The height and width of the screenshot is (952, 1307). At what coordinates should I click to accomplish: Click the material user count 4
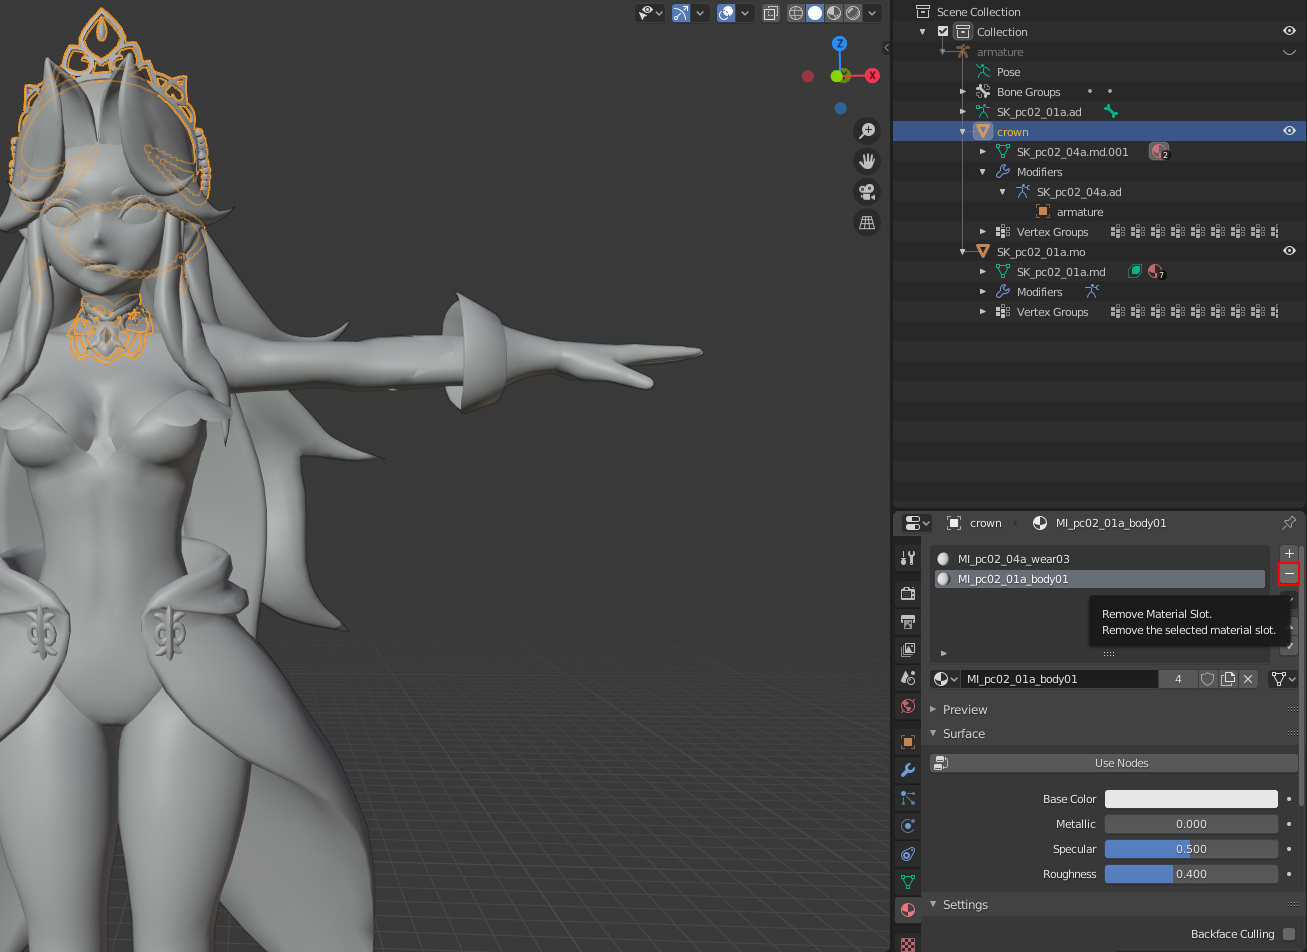pyautogui.click(x=1178, y=679)
